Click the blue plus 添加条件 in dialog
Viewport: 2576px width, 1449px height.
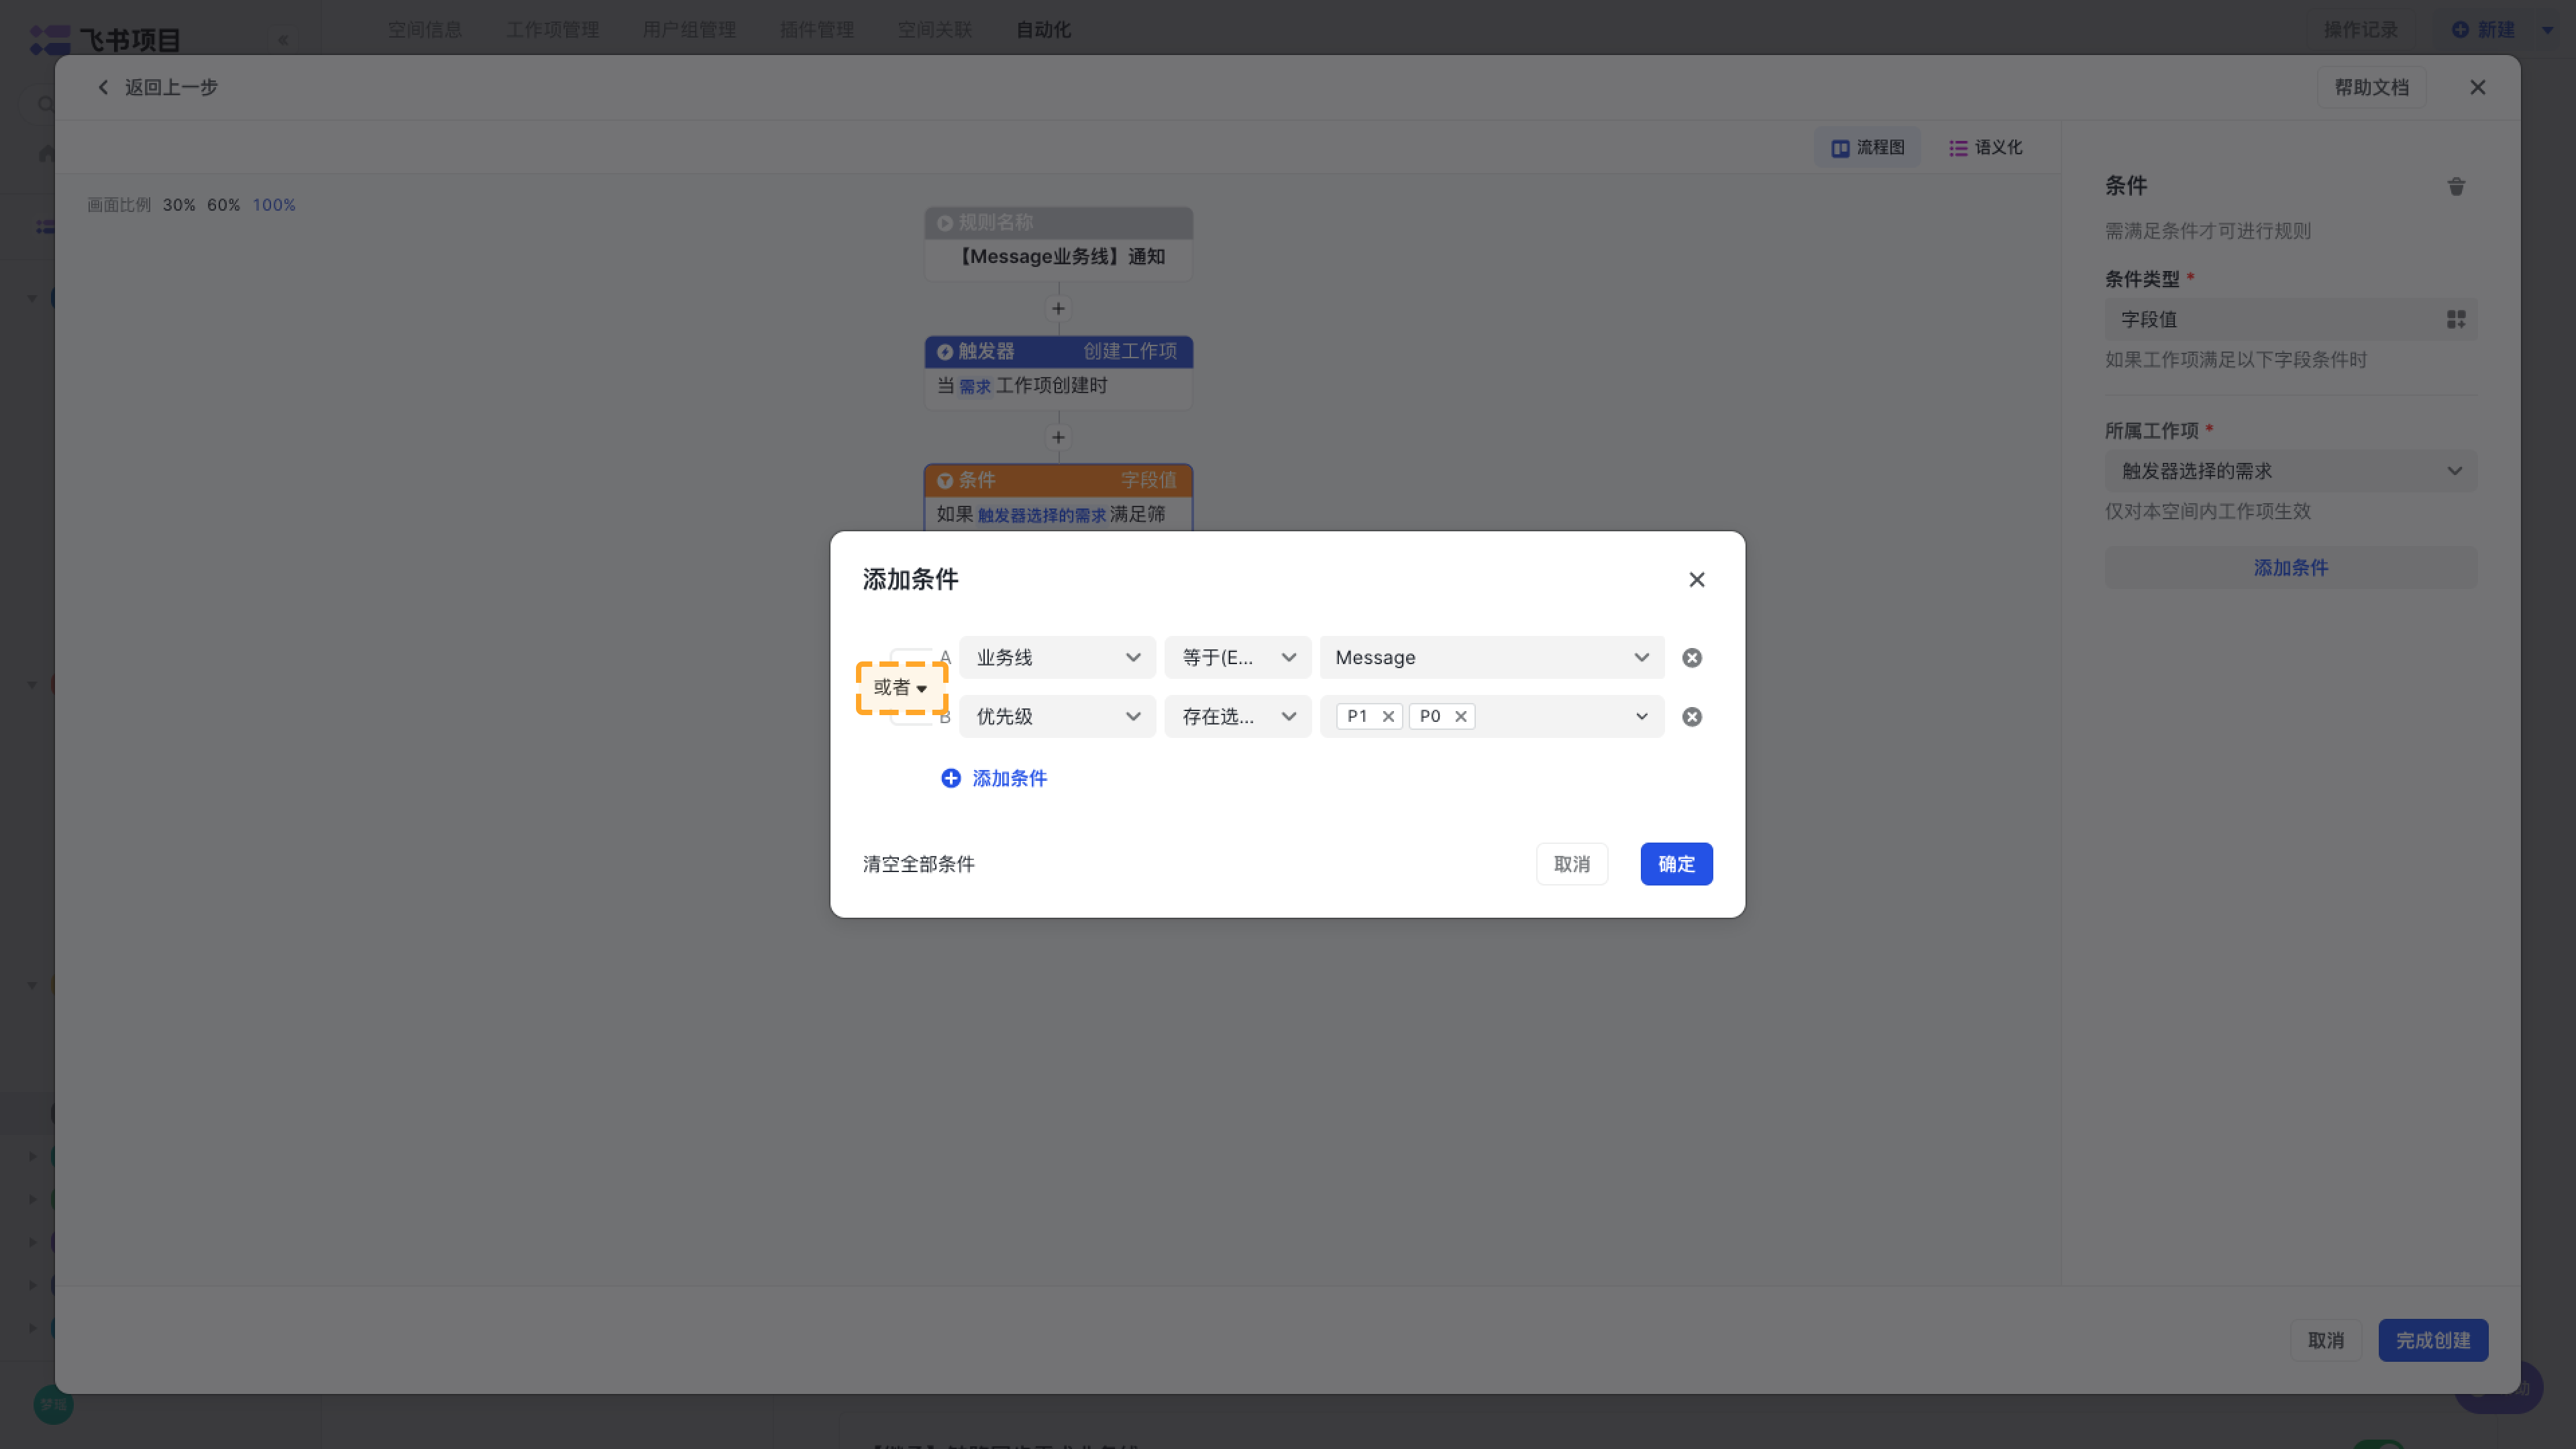(993, 778)
